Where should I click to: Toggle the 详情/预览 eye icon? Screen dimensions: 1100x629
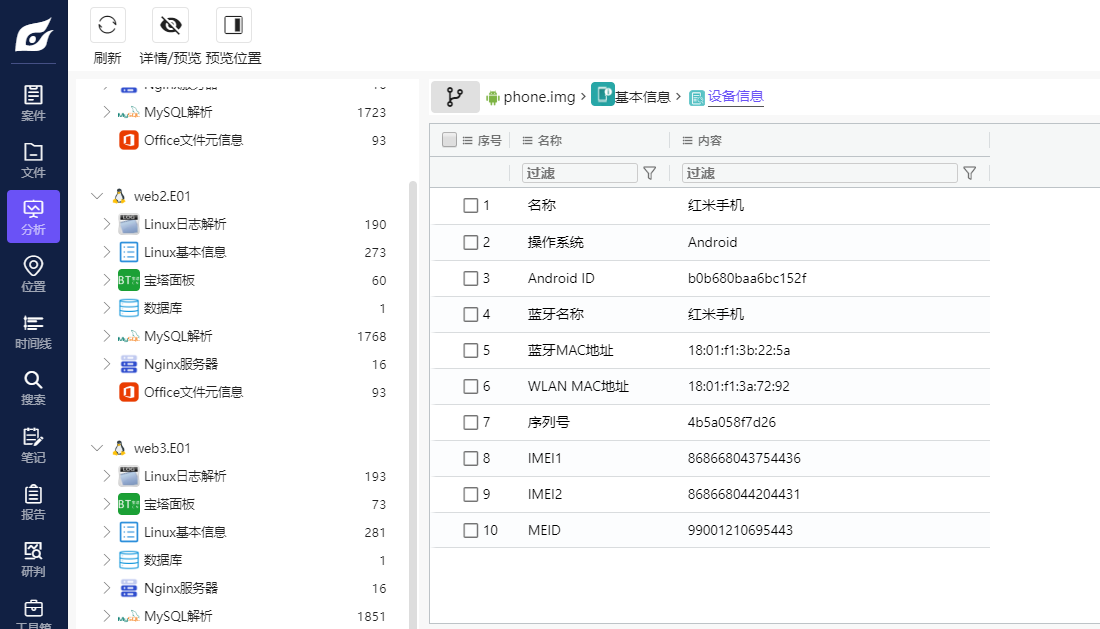[x=170, y=25]
